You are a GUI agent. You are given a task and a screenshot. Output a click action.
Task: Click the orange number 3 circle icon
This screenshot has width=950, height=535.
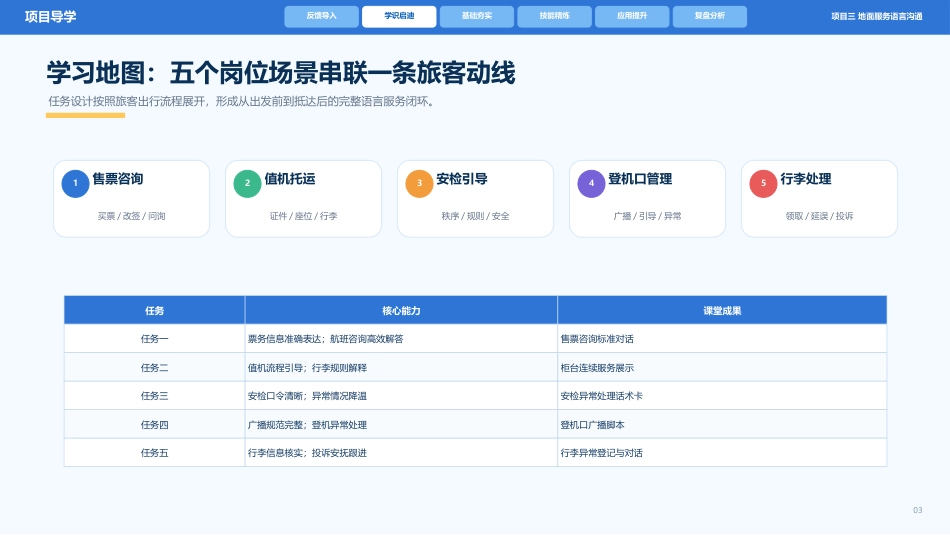pyautogui.click(x=419, y=184)
